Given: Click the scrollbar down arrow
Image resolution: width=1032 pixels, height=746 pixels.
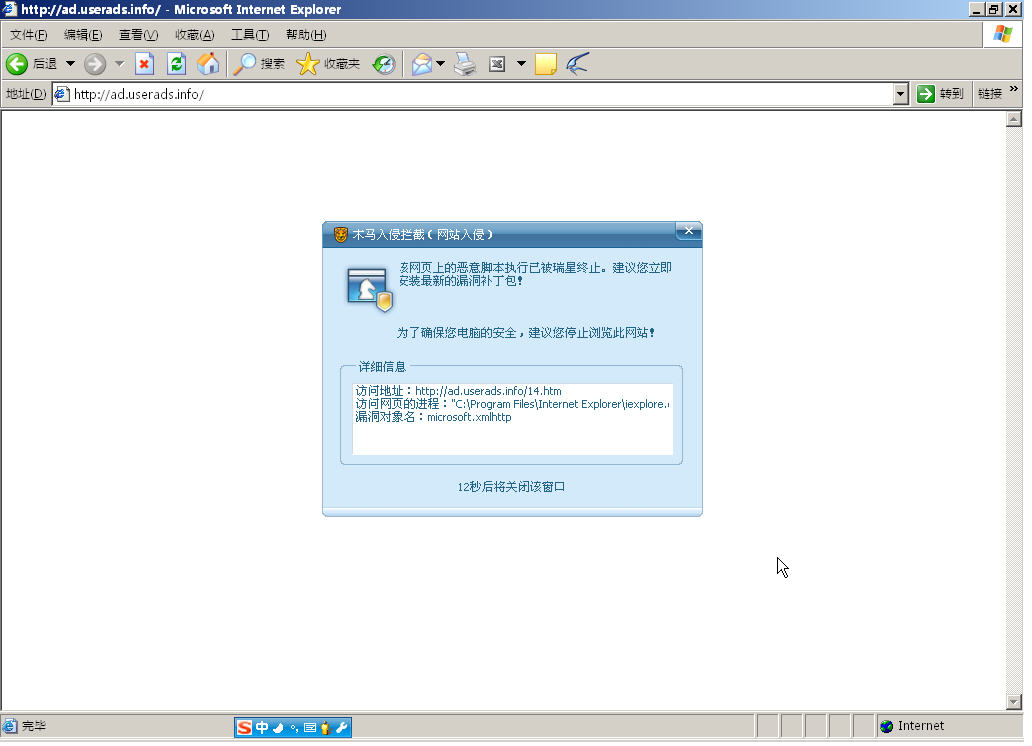Looking at the screenshot, I should point(1014,702).
